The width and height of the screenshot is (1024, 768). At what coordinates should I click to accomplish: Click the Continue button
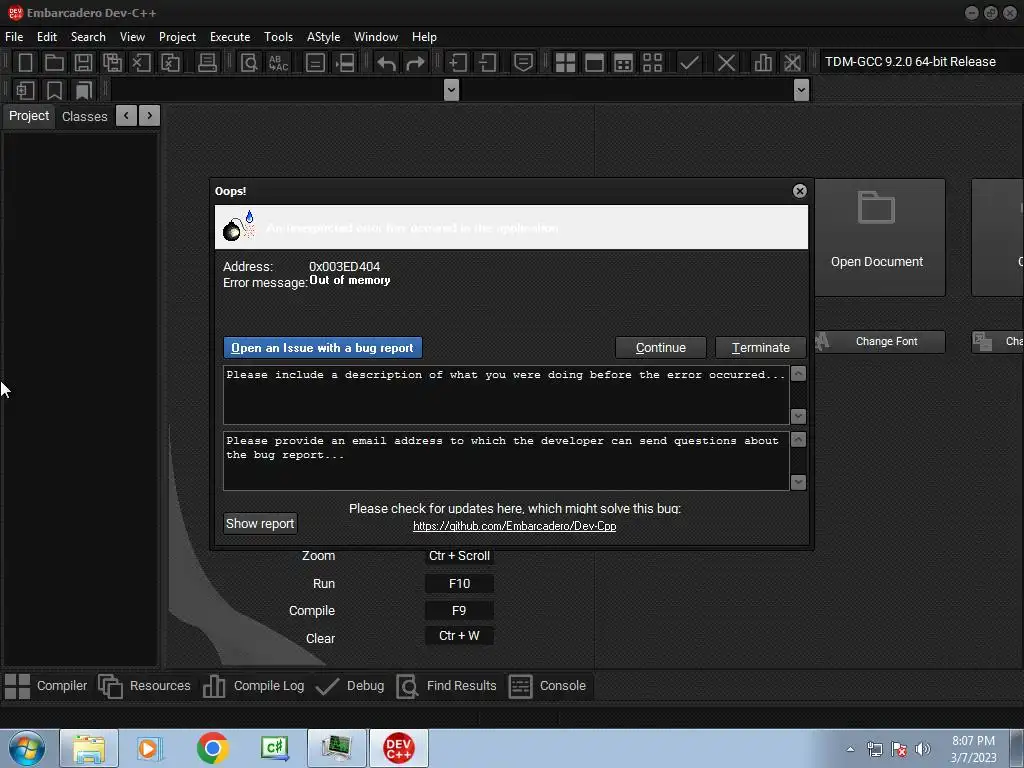661,347
